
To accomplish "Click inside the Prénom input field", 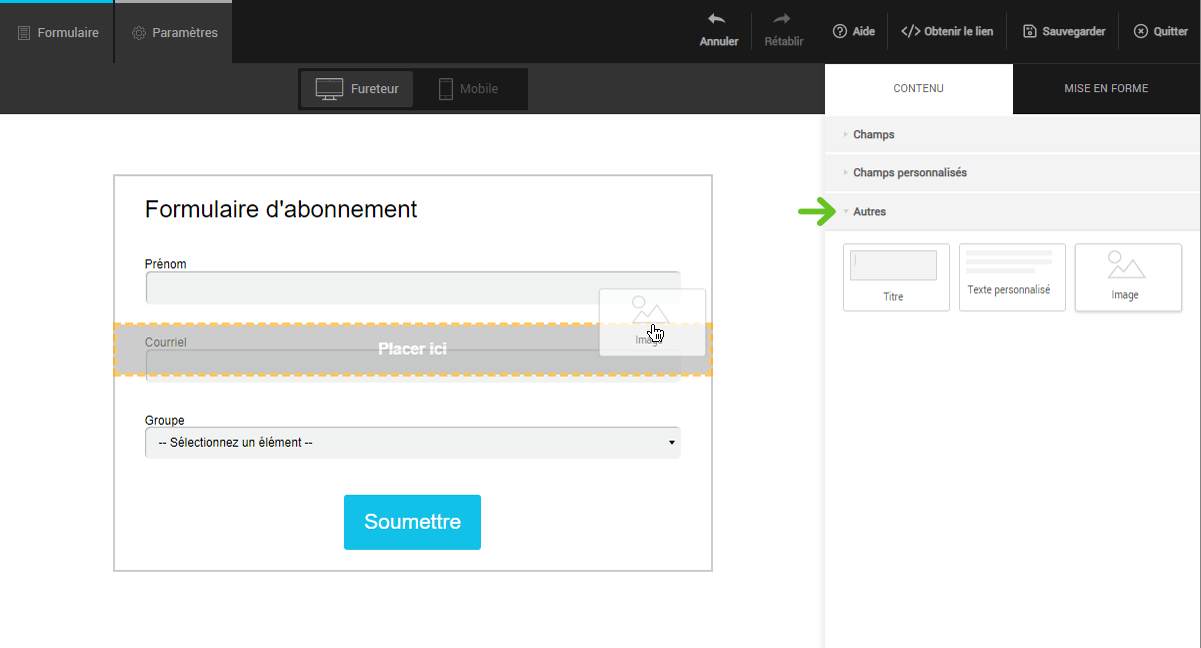I will (x=370, y=287).
